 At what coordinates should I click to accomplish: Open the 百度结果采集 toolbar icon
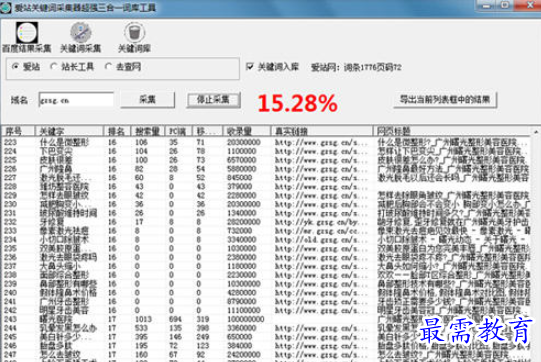point(27,37)
